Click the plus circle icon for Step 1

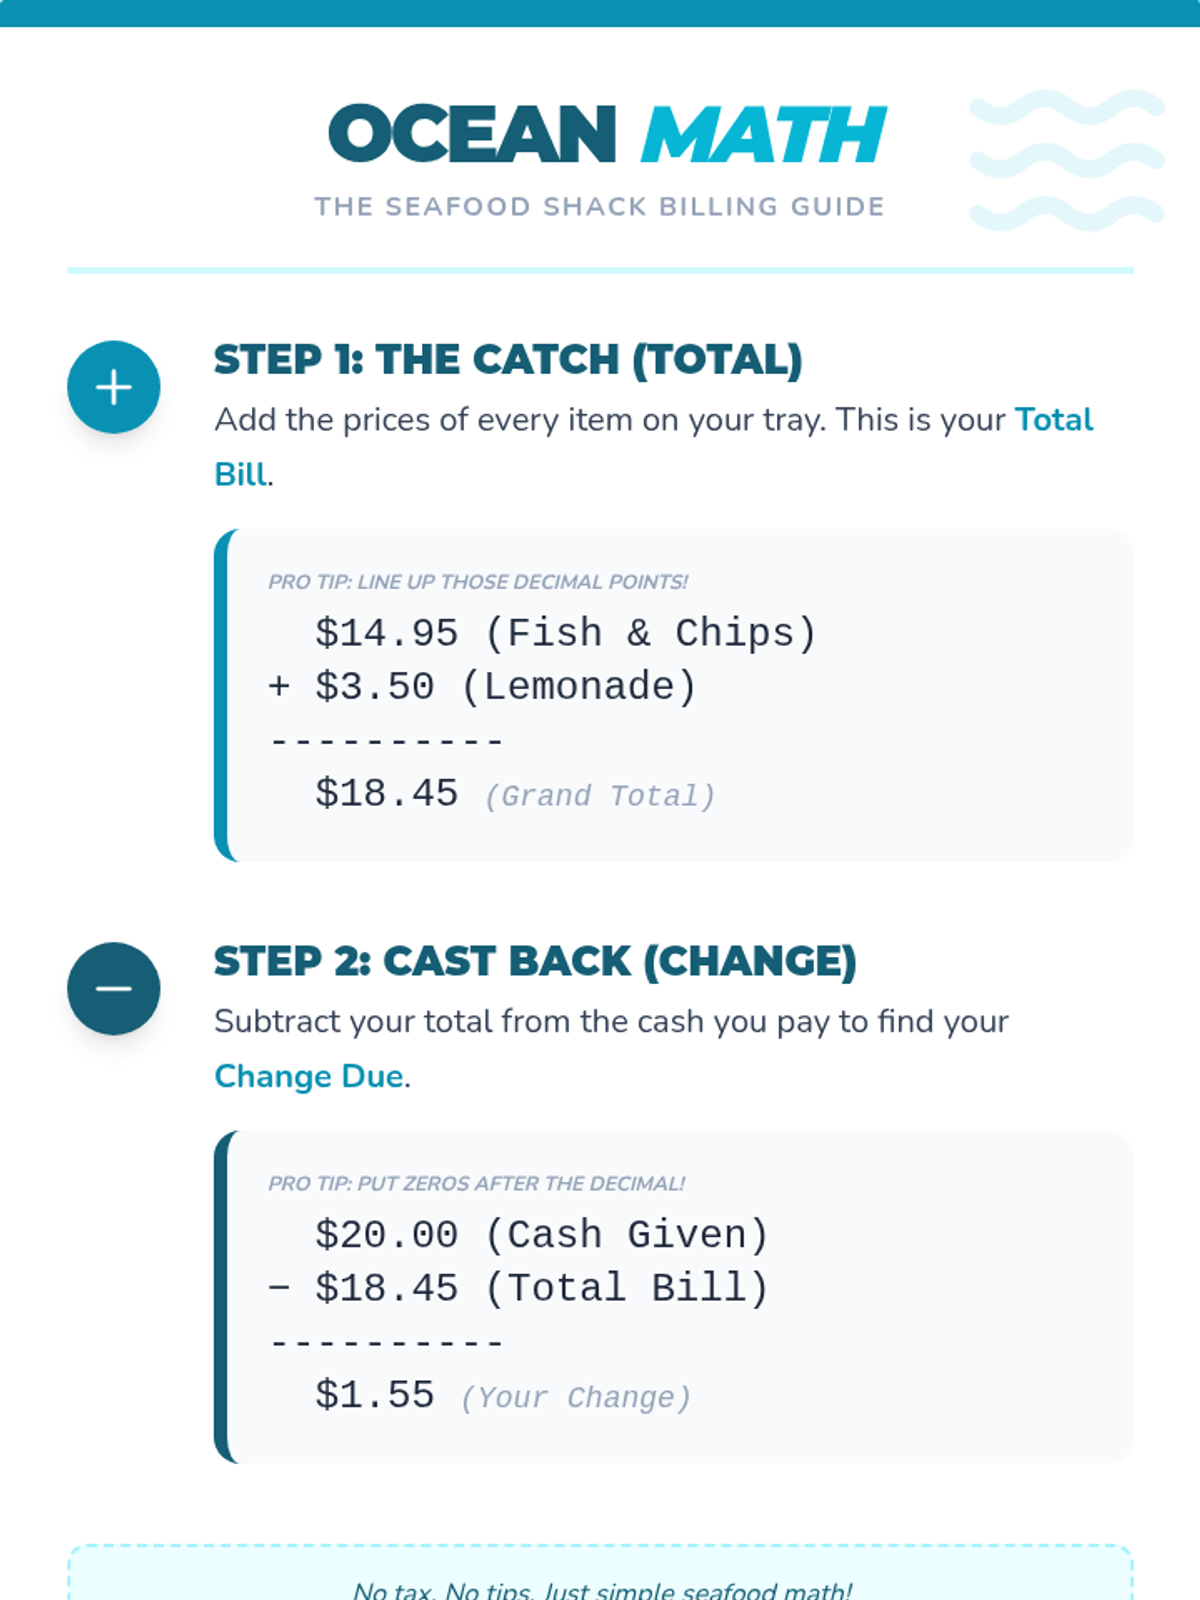(114, 387)
